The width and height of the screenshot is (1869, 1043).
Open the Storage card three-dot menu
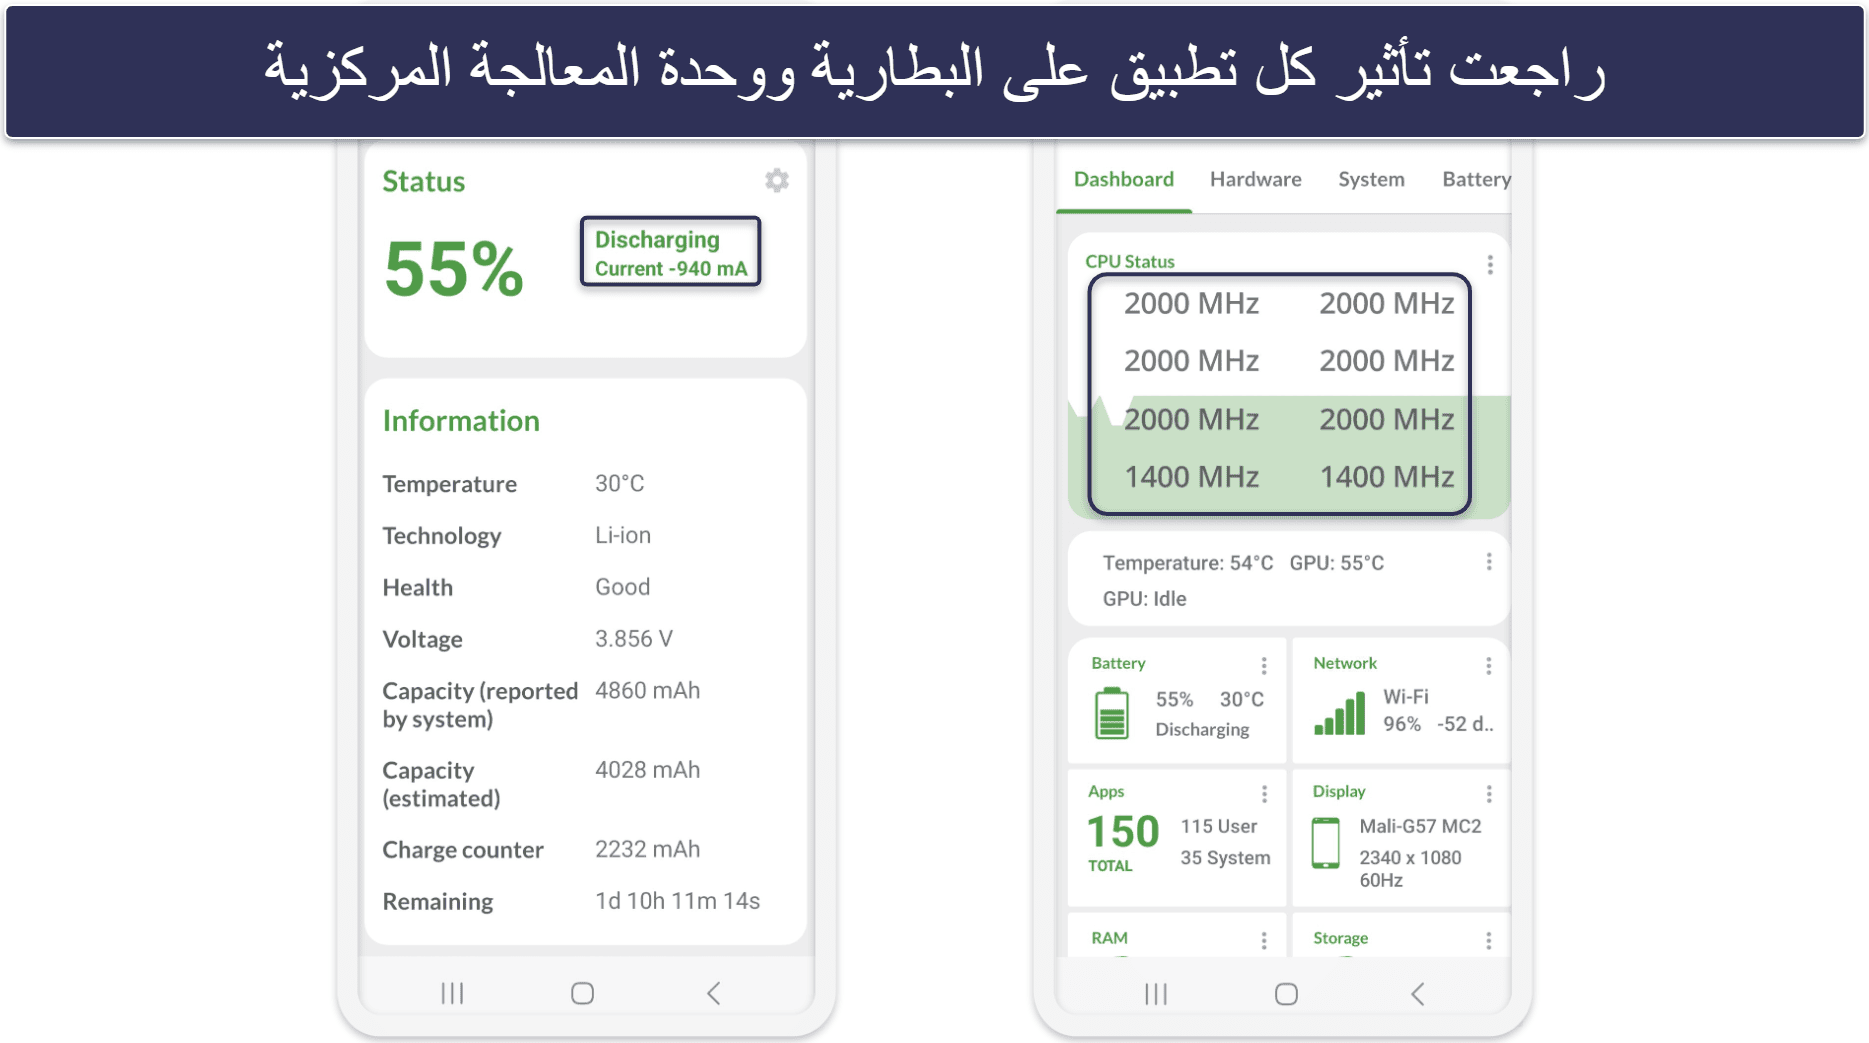[x=1489, y=941]
